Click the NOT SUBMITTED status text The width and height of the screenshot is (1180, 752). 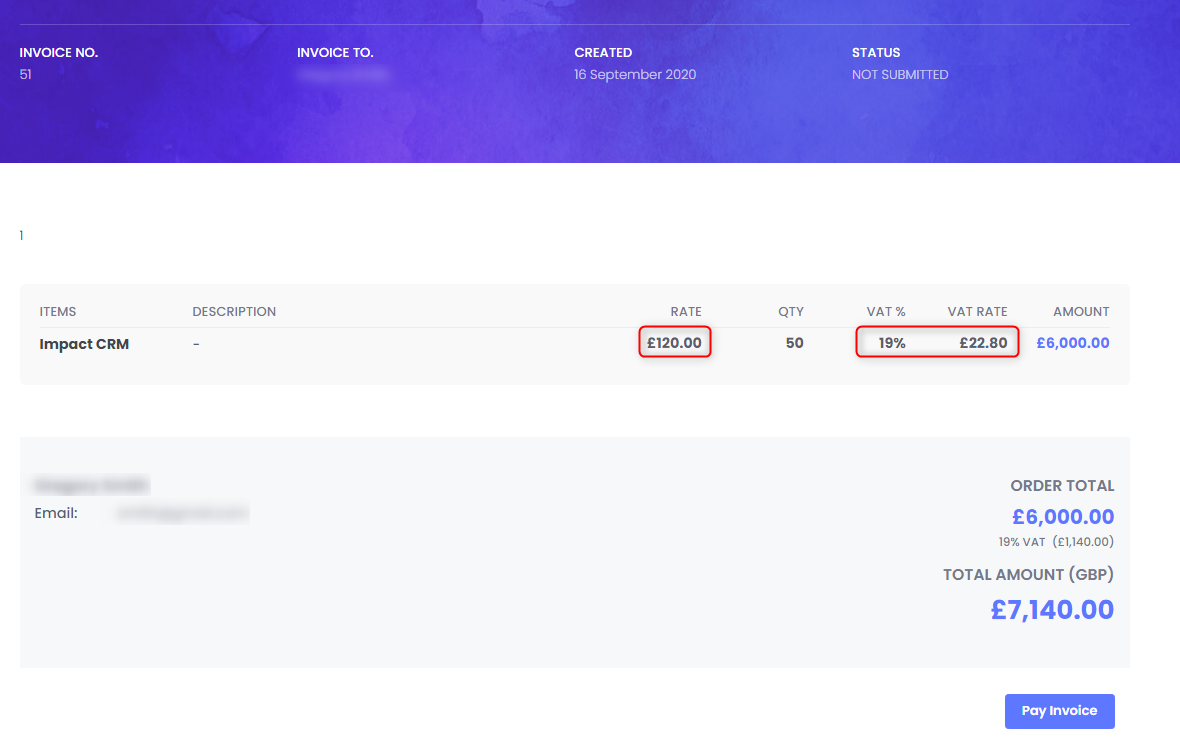pyautogui.click(x=899, y=74)
